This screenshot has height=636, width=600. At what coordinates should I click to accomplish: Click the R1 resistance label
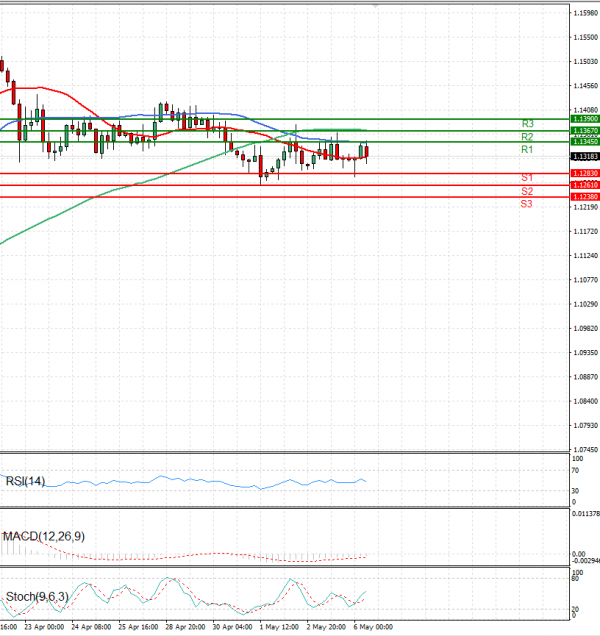pos(527,150)
